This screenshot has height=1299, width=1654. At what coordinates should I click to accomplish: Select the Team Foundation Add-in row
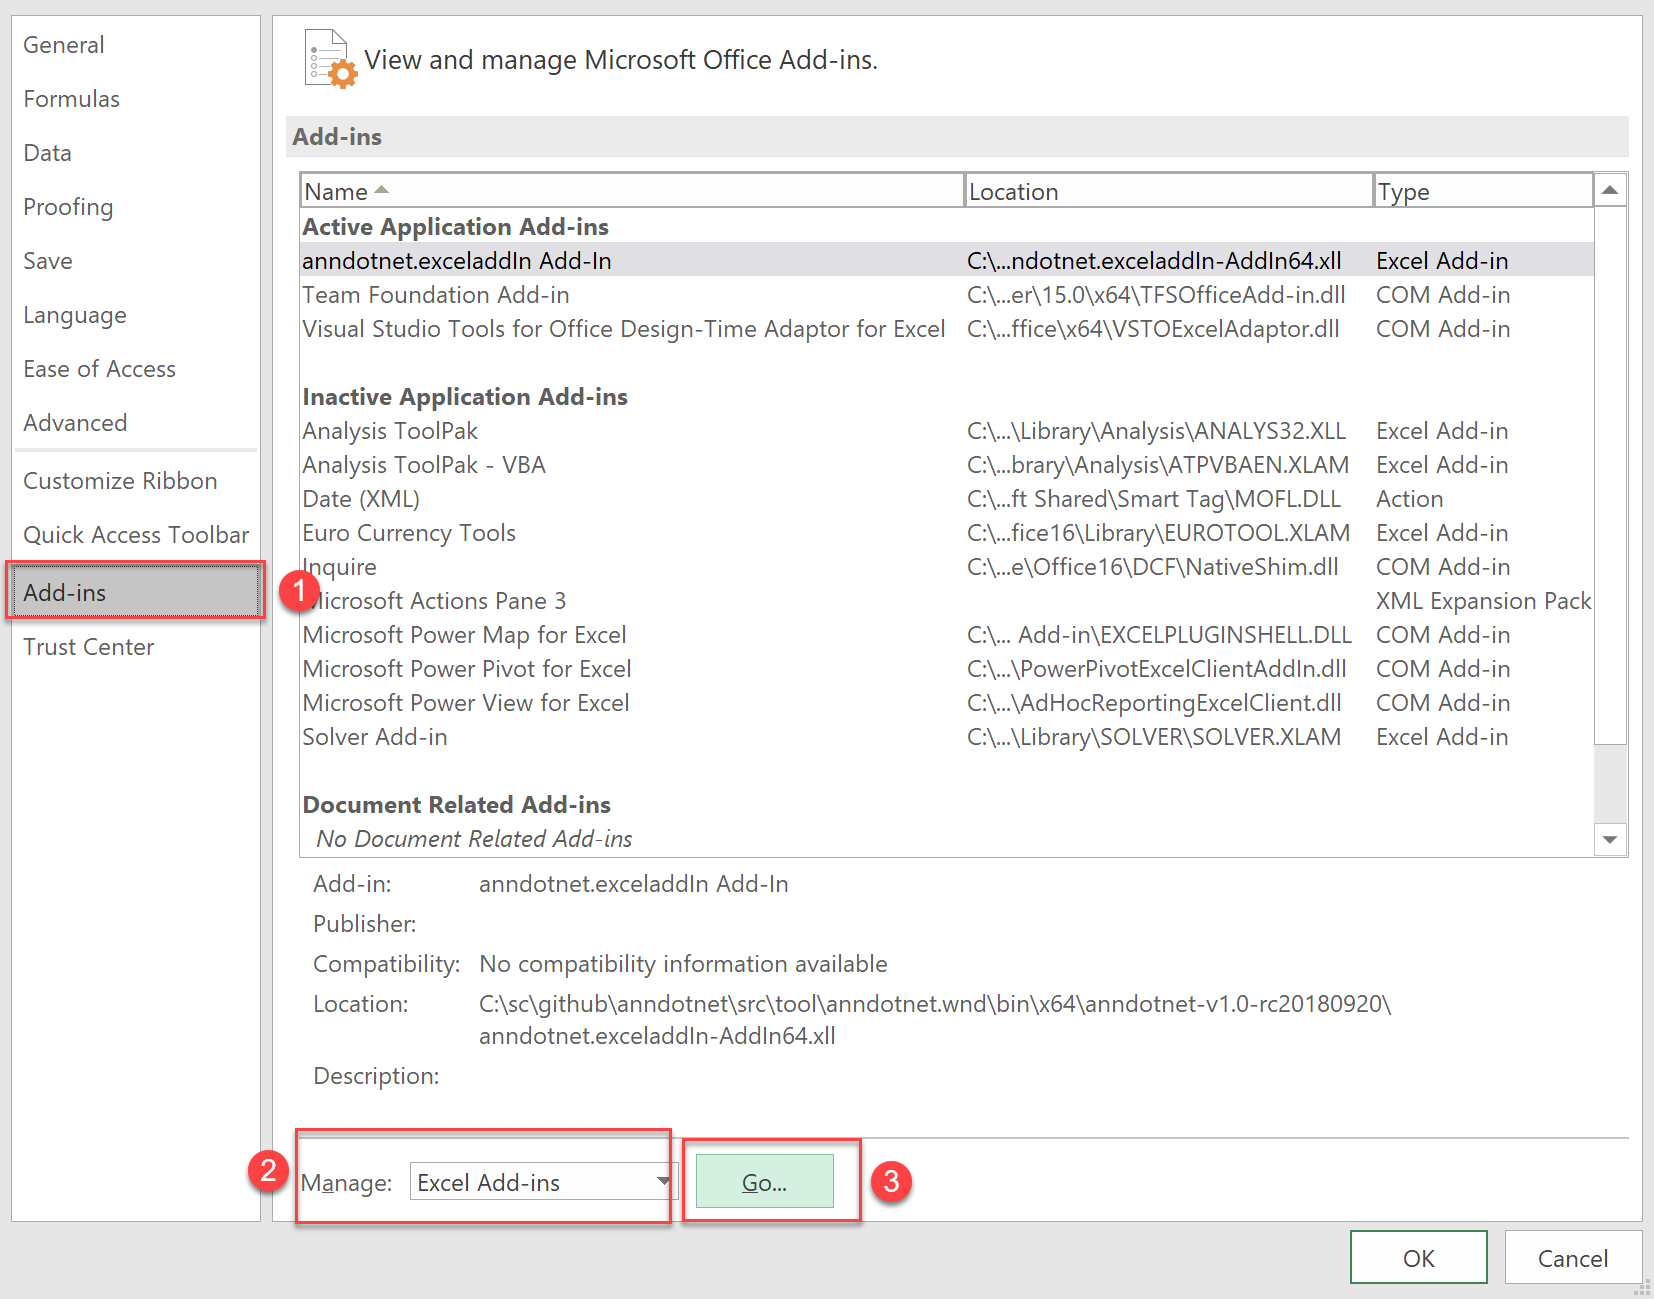coord(947,295)
